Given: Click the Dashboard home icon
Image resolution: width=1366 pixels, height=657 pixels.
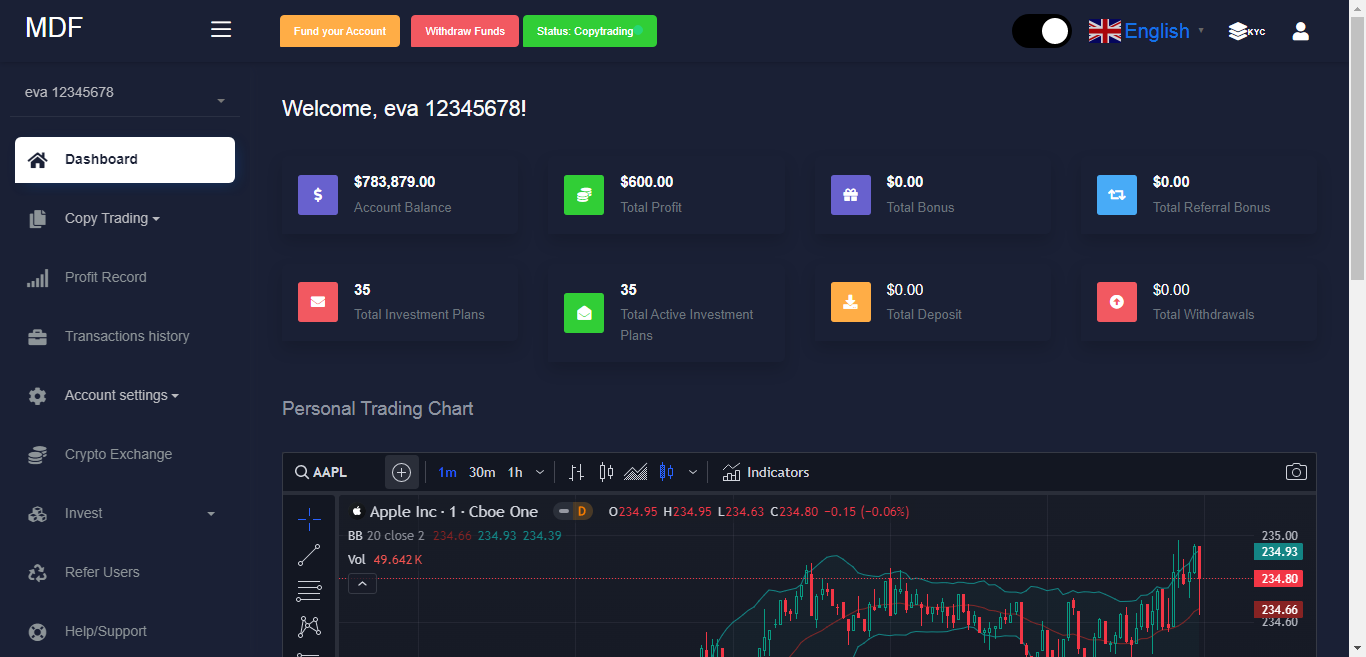Looking at the screenshot, I should coord(38,160).
